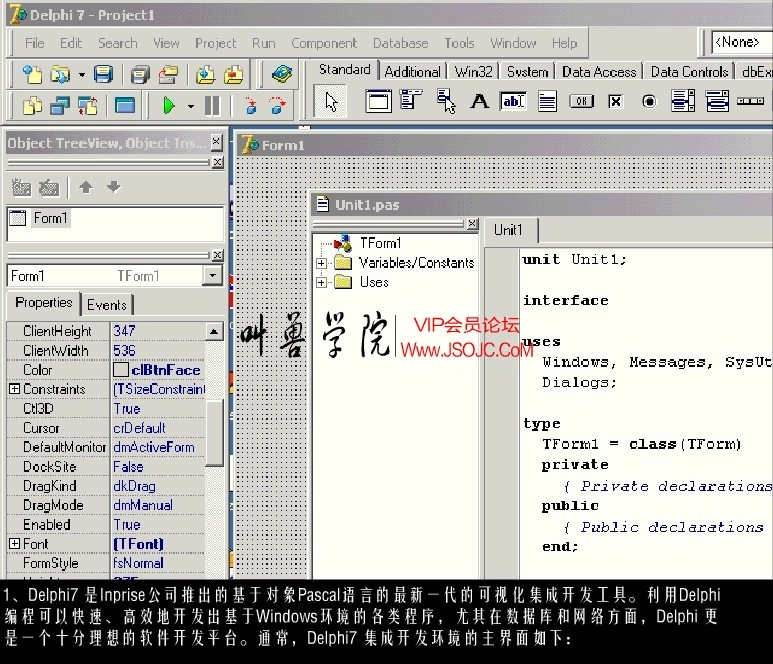
Task: Click the Help contents book icon
Action: click(282, 74)
